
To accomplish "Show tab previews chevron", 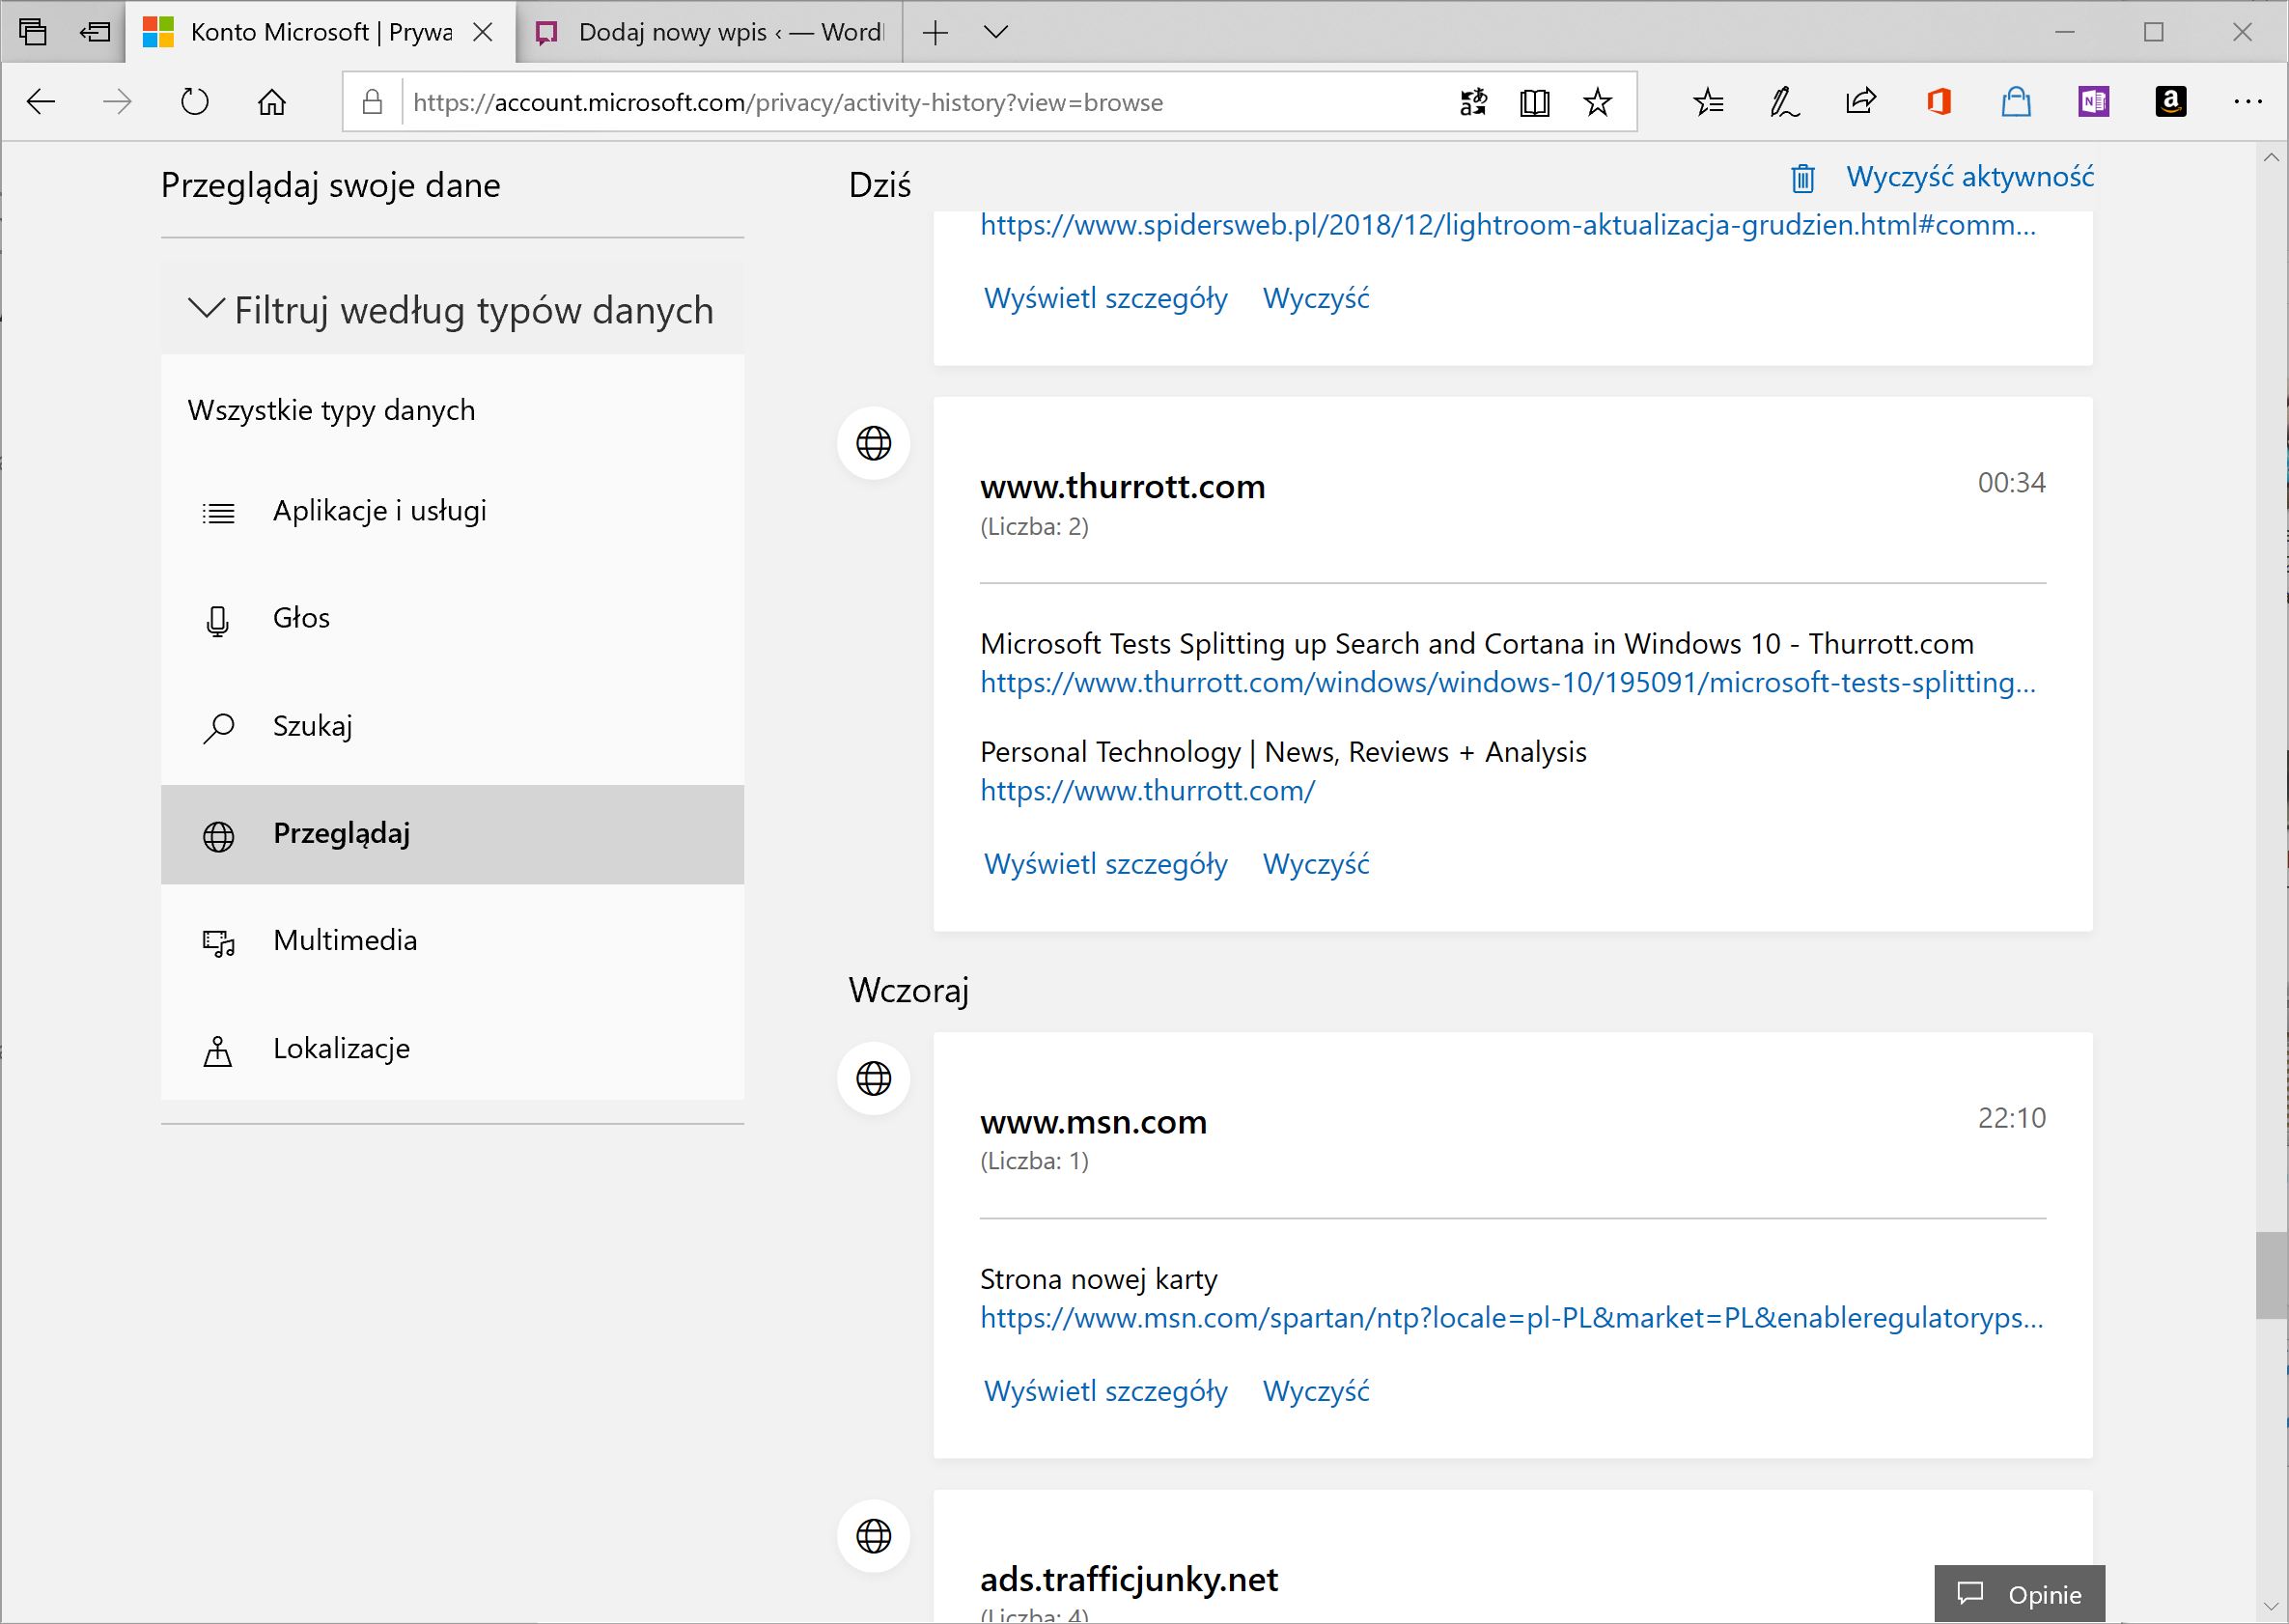I will point(995,32).
